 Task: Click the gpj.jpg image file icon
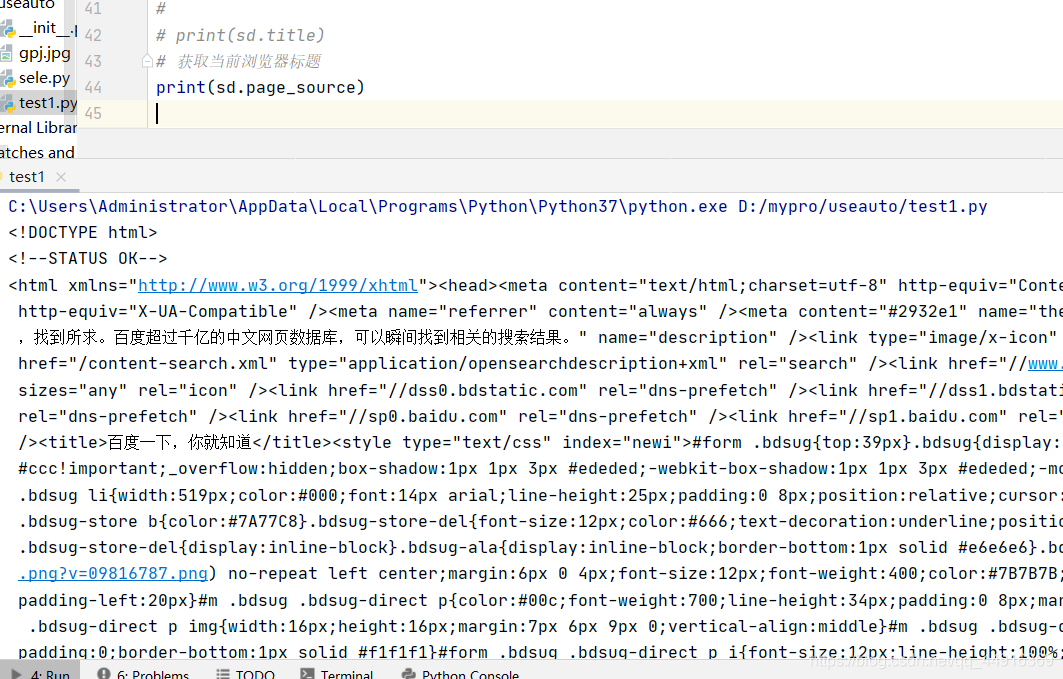(x=6, y=54)
